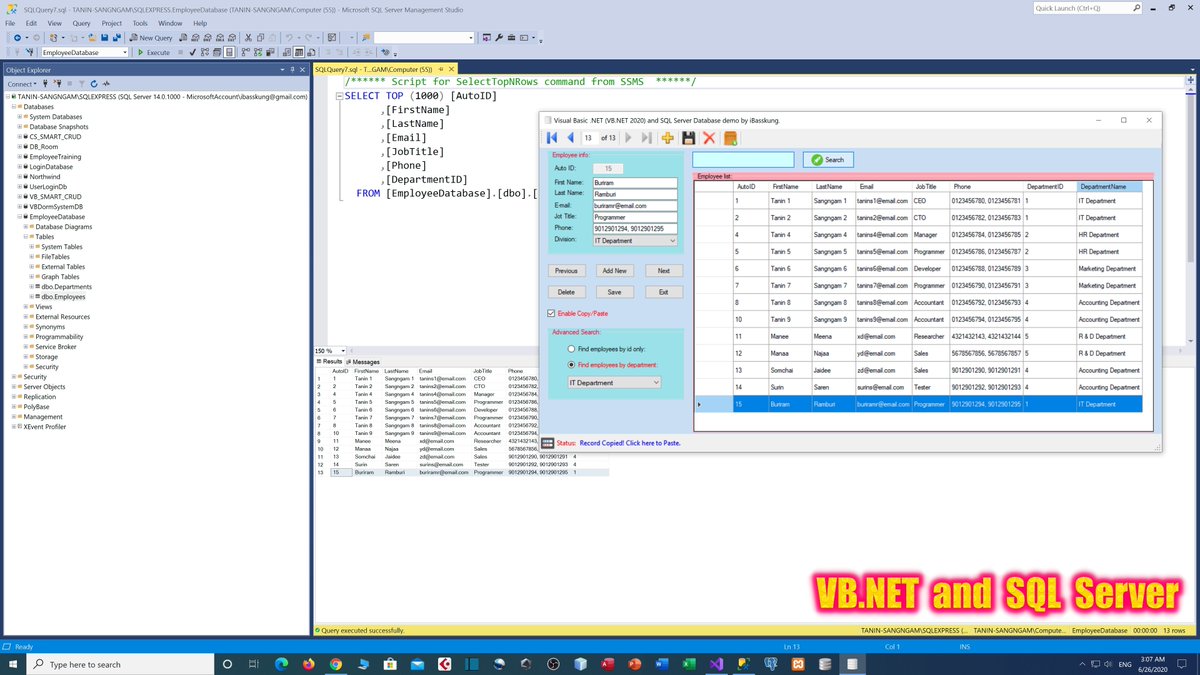
Task: Open Word from taskbar
Action: (661, 664)
